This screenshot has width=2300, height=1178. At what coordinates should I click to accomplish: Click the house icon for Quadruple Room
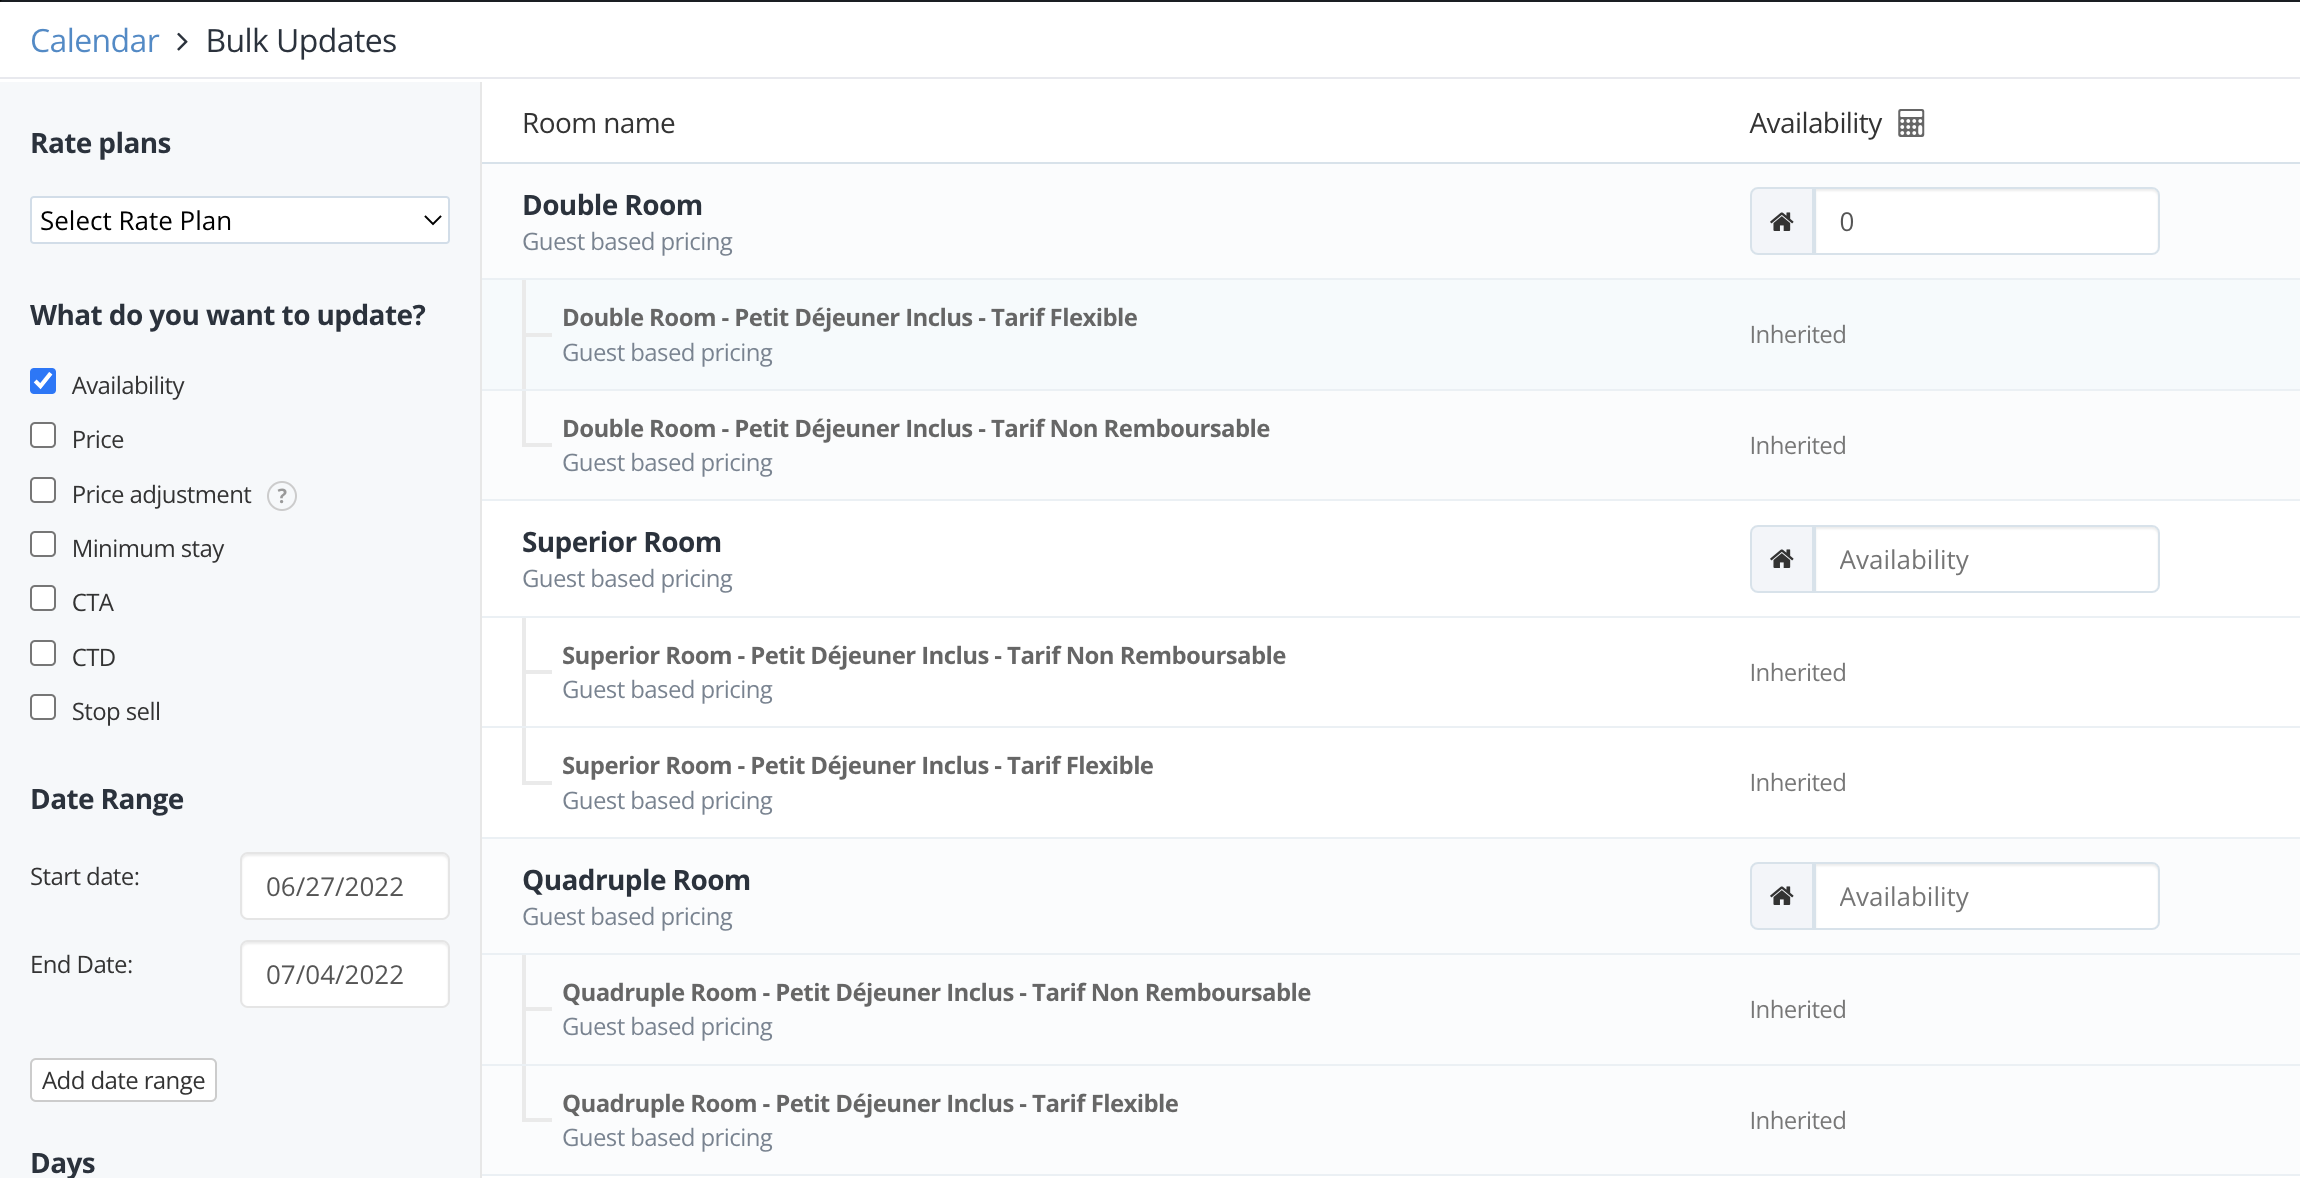coord(1782,896)
